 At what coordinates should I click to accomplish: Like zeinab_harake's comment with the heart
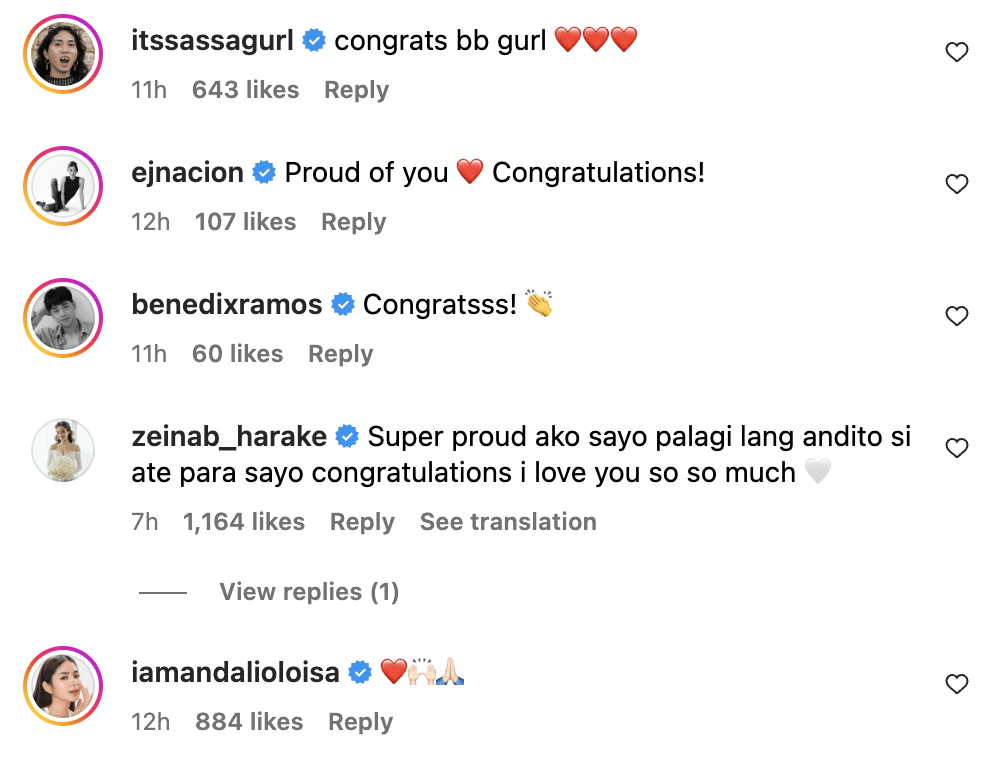point(957,448)
